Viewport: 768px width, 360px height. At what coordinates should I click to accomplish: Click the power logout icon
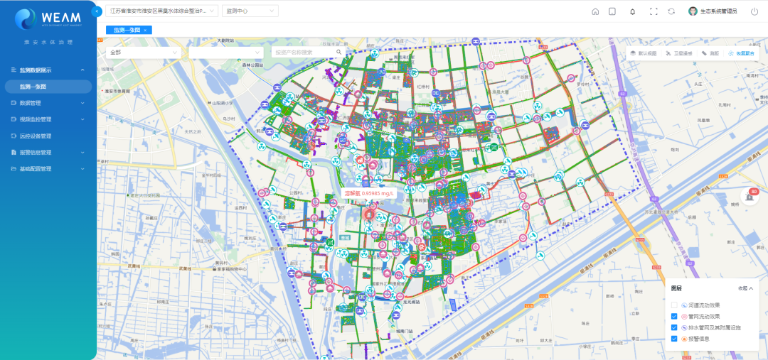[x=754, y=11]
